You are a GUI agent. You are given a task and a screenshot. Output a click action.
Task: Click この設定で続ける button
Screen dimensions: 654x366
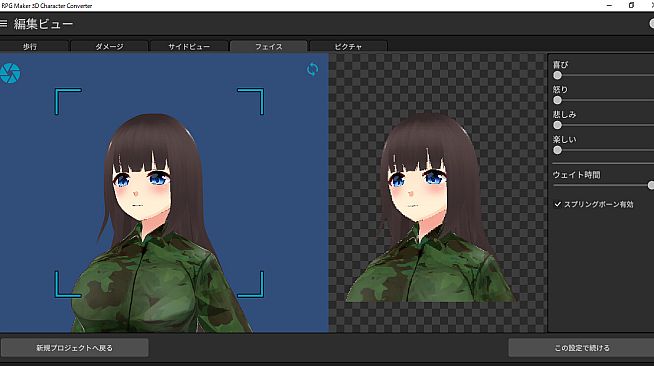tap(581, 348)
